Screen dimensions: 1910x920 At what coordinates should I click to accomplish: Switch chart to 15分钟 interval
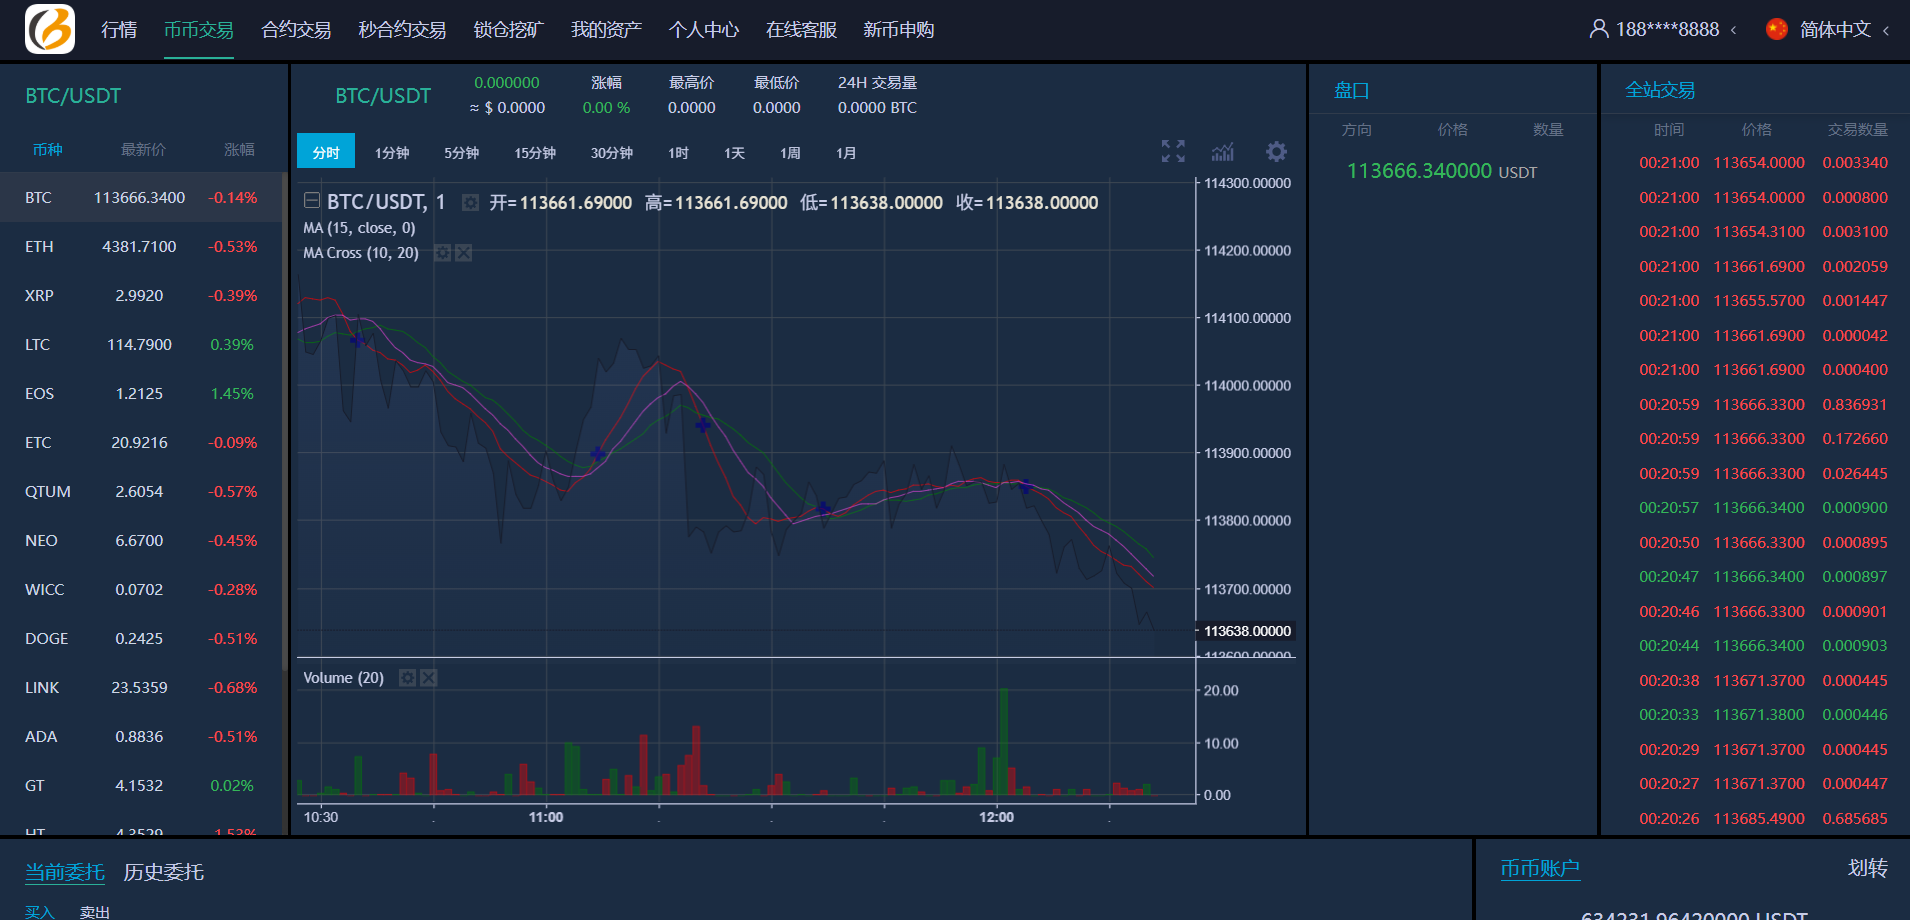pos(535,153)
